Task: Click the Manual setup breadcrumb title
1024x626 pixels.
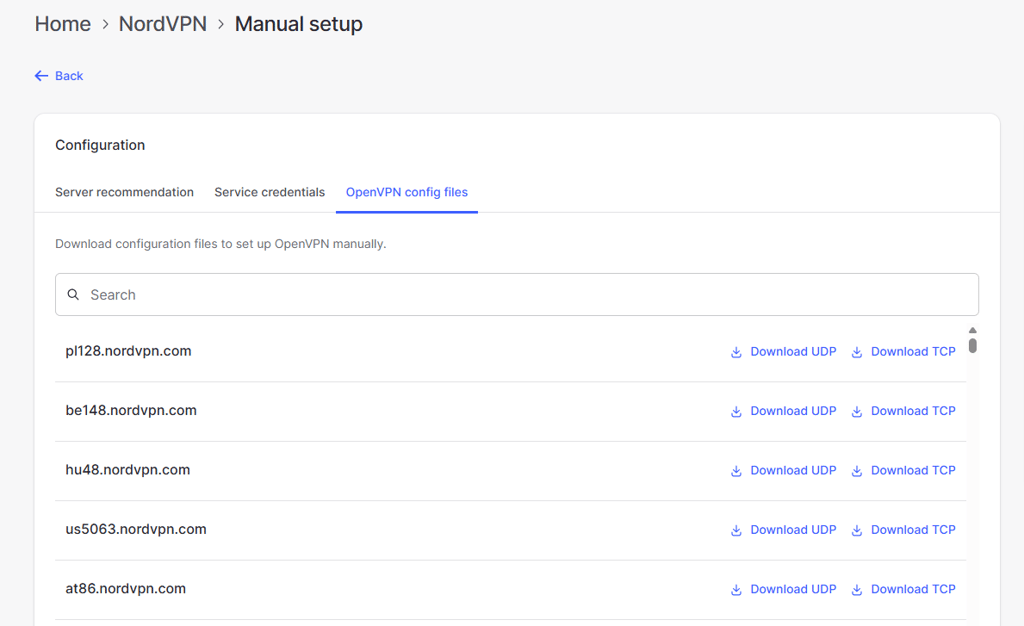Action: [x=298, y=24]
